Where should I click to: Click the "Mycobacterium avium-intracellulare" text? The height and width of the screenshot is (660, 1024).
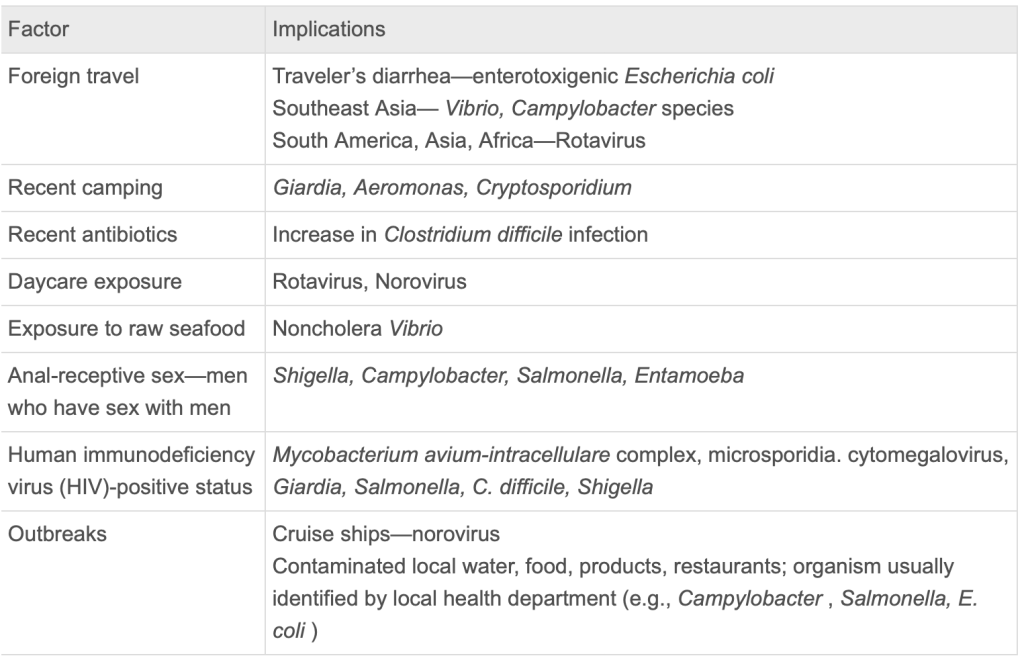[x=441, y=455]
